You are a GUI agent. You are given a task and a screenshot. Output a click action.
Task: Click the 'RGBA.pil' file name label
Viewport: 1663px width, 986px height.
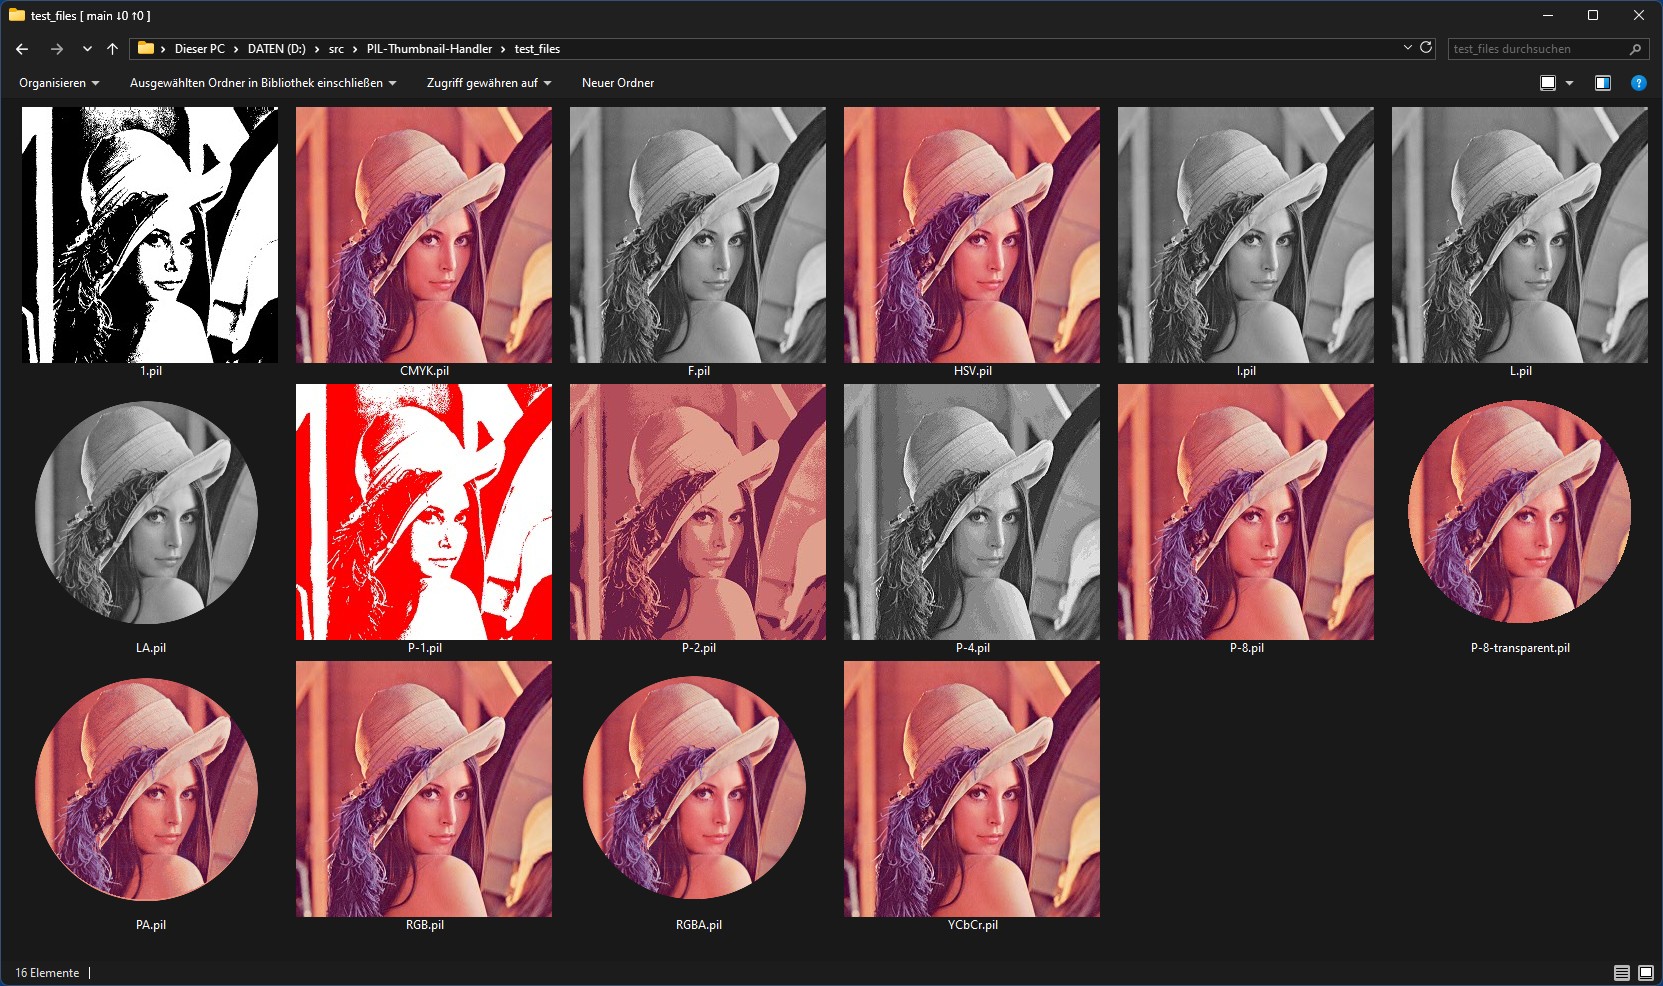click(698, 925)
